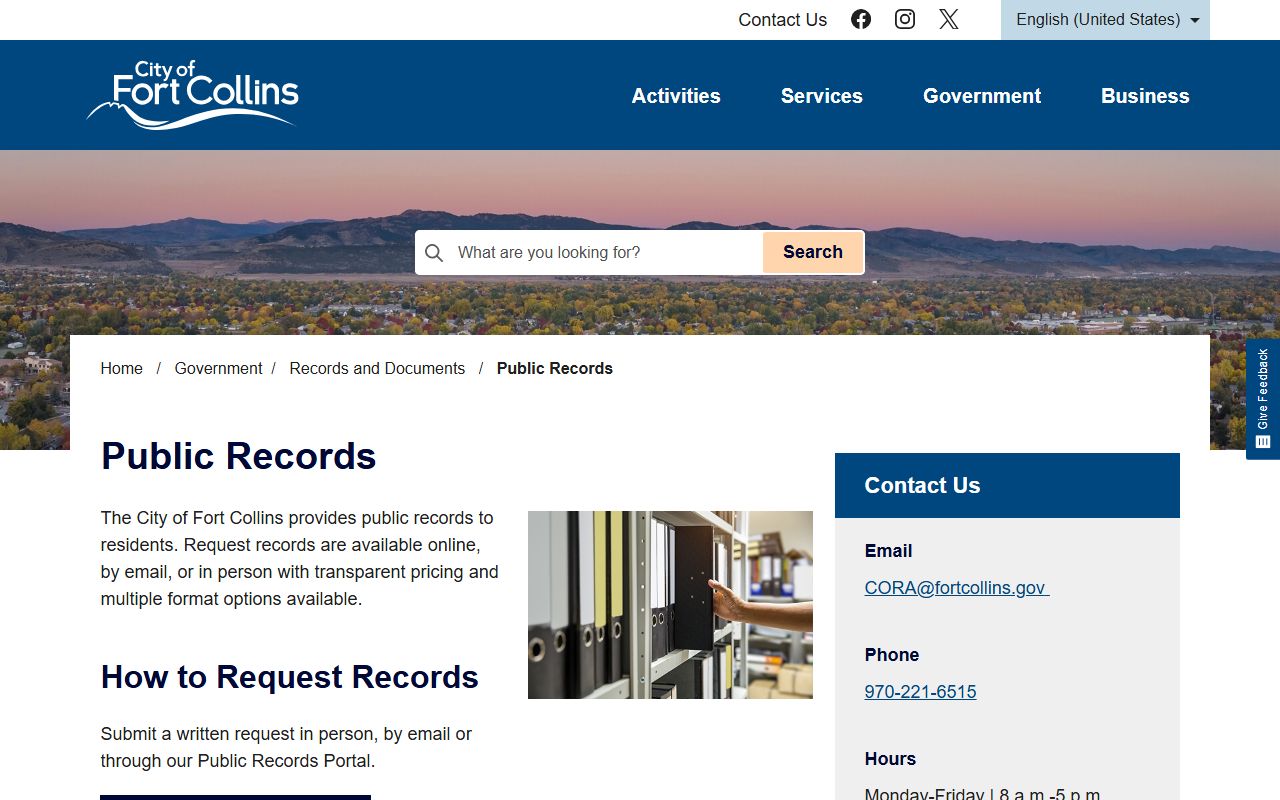Click the Public Records page heading

coord(238,456)
